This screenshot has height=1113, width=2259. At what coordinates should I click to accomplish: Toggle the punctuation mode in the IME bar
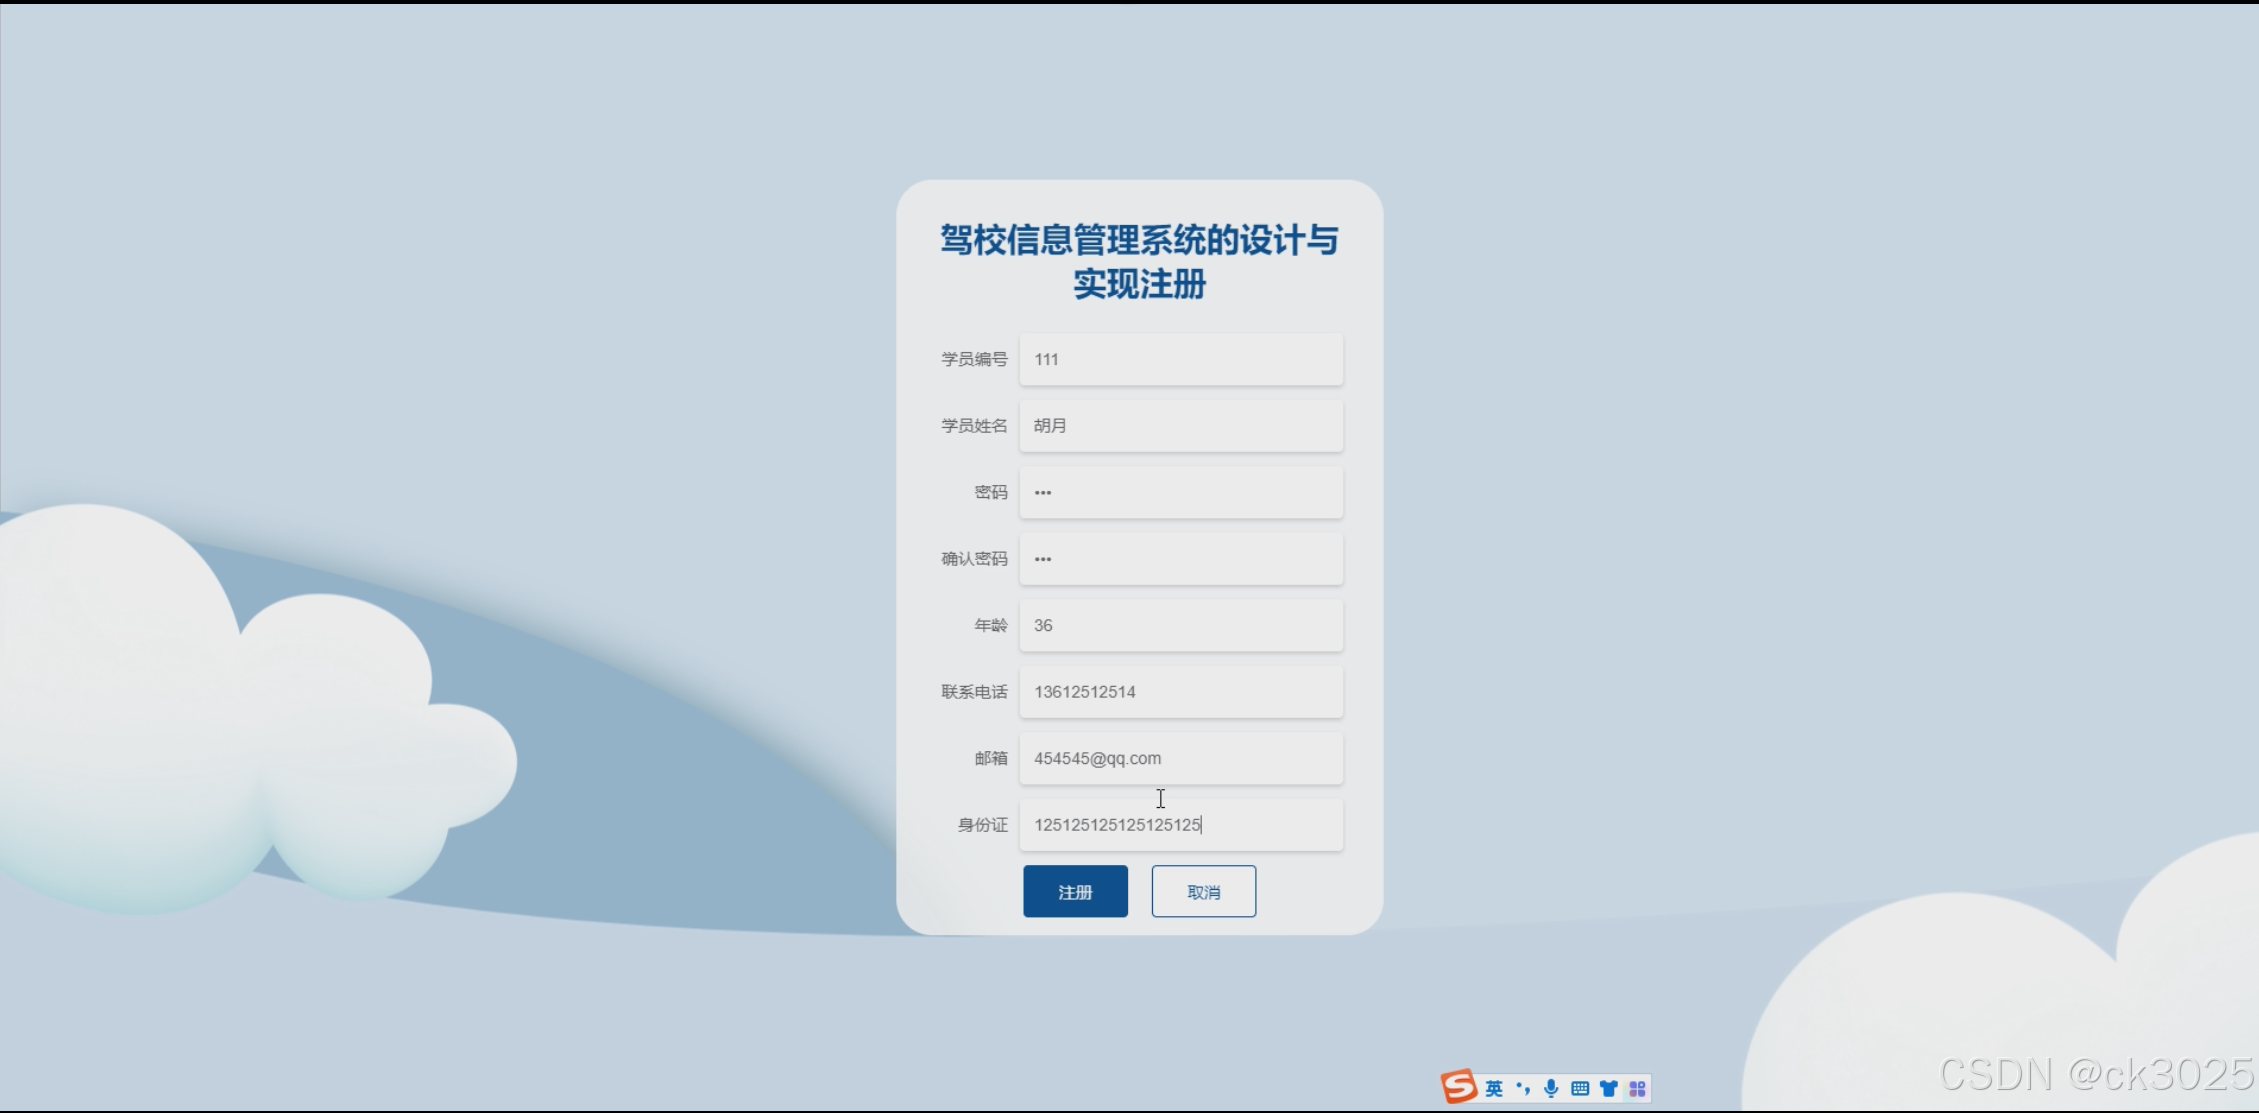(x=1523, y=1088)
